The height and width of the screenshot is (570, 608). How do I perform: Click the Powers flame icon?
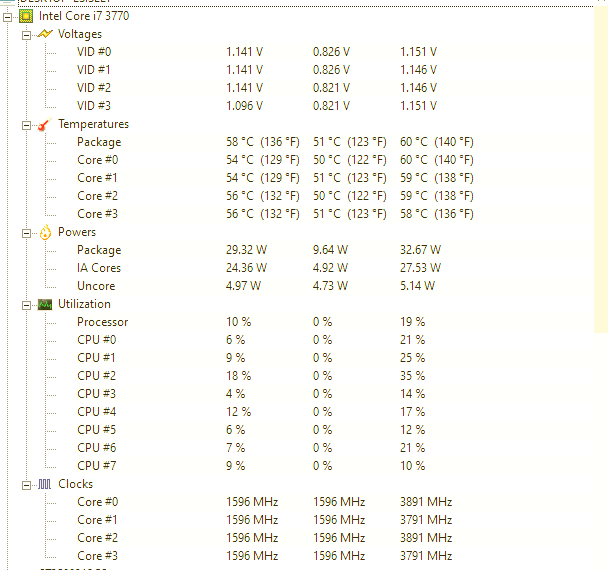(45, 232)
